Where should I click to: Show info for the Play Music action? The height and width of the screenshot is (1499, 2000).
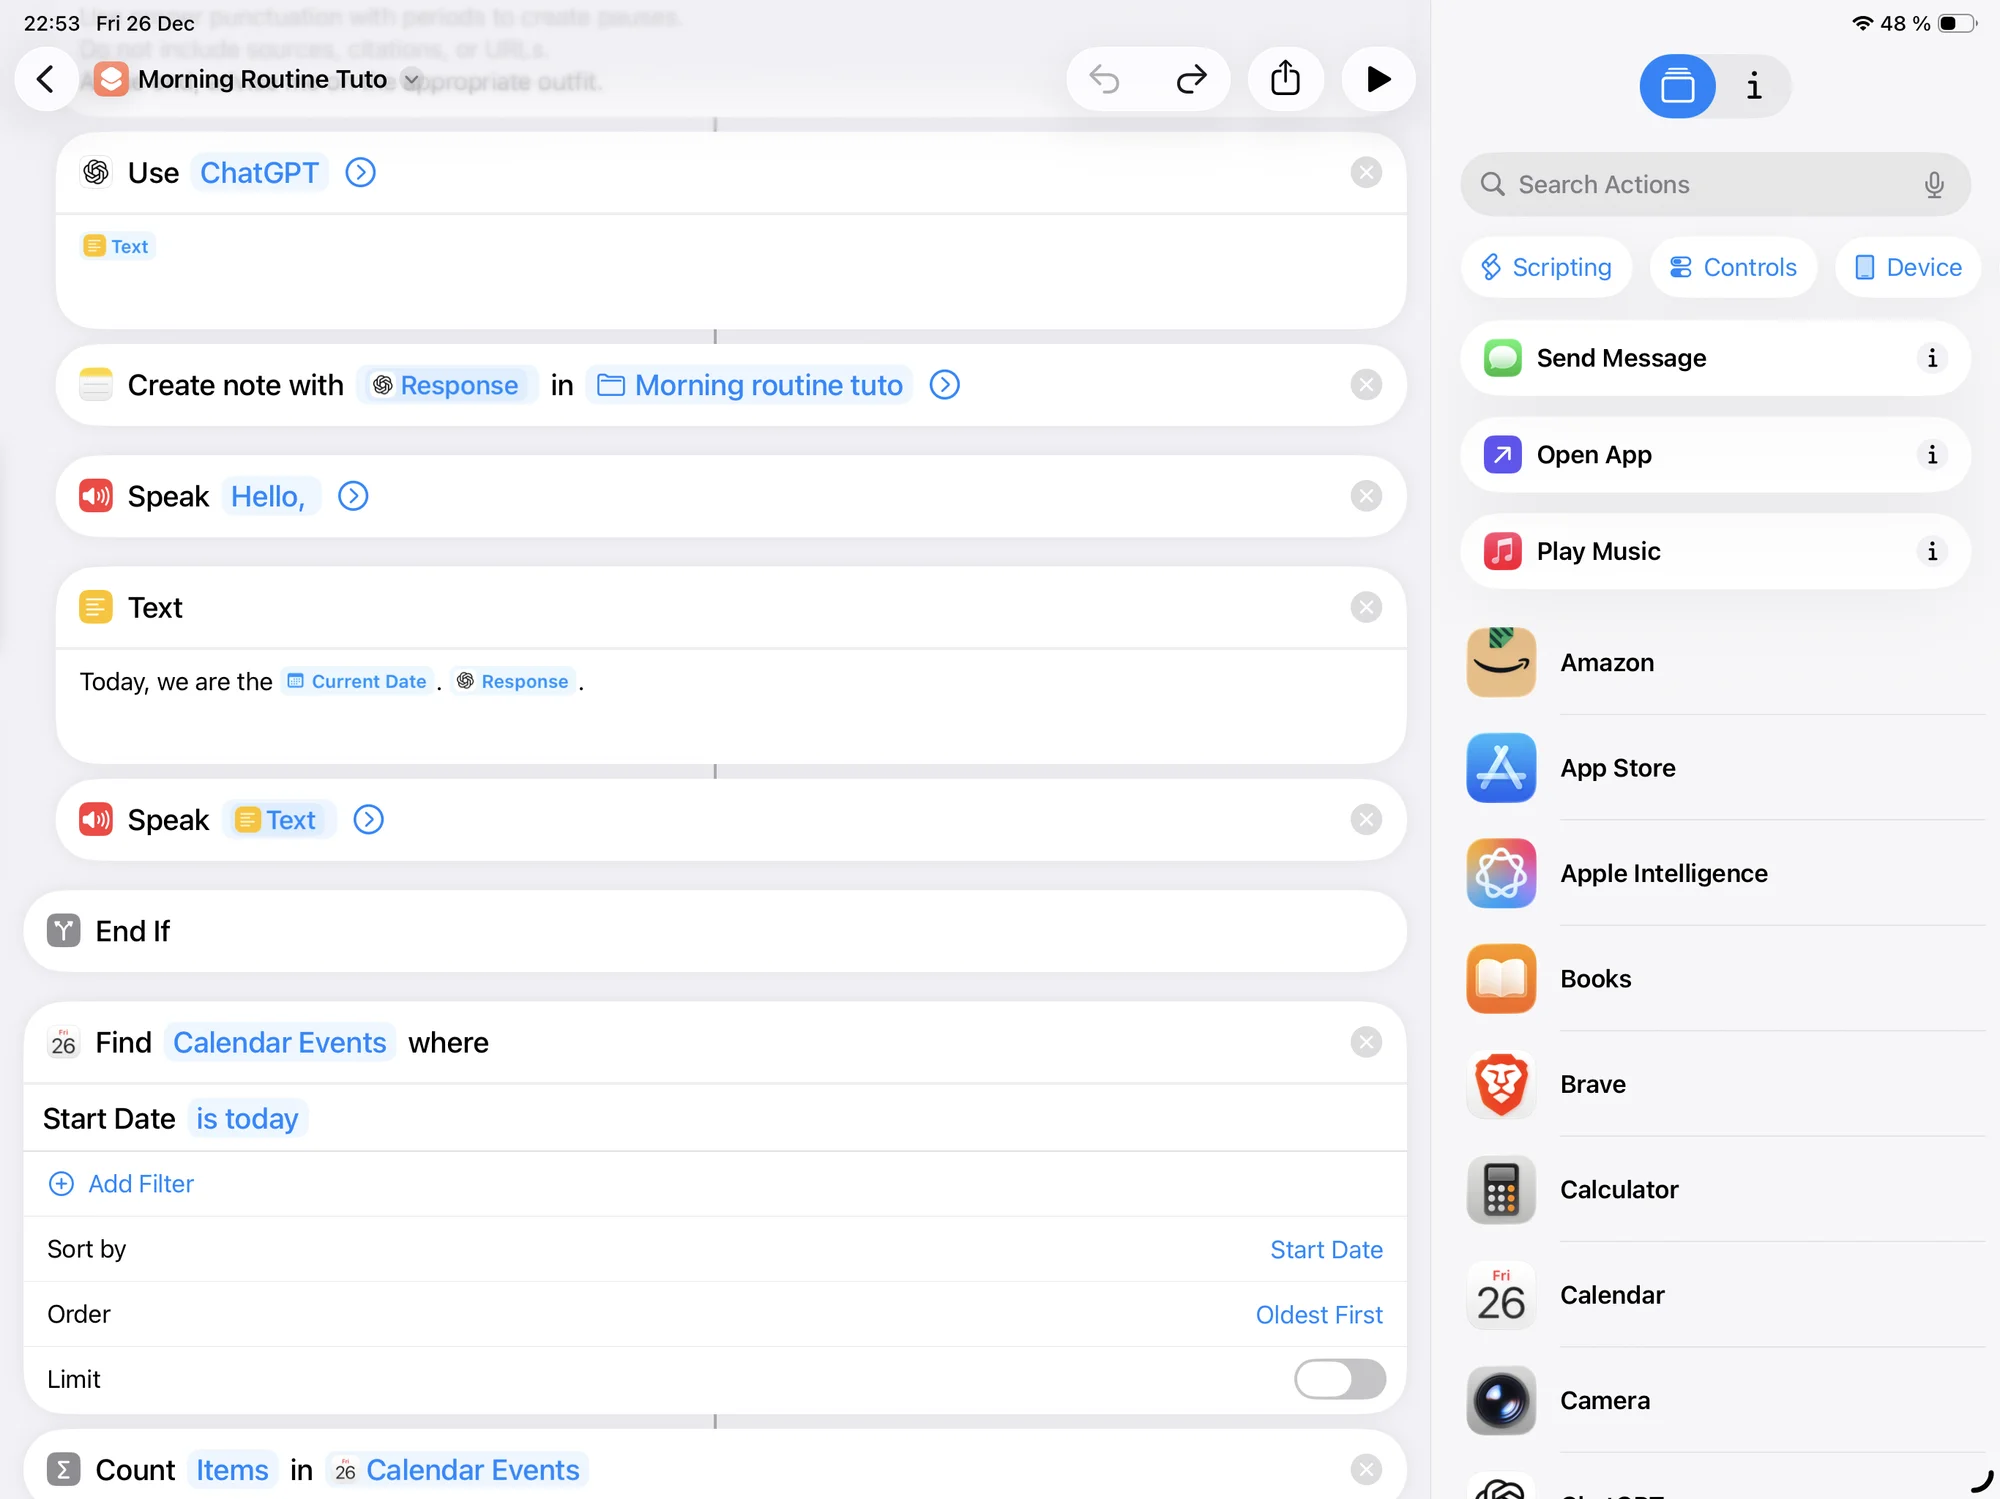pos(1931,551)
